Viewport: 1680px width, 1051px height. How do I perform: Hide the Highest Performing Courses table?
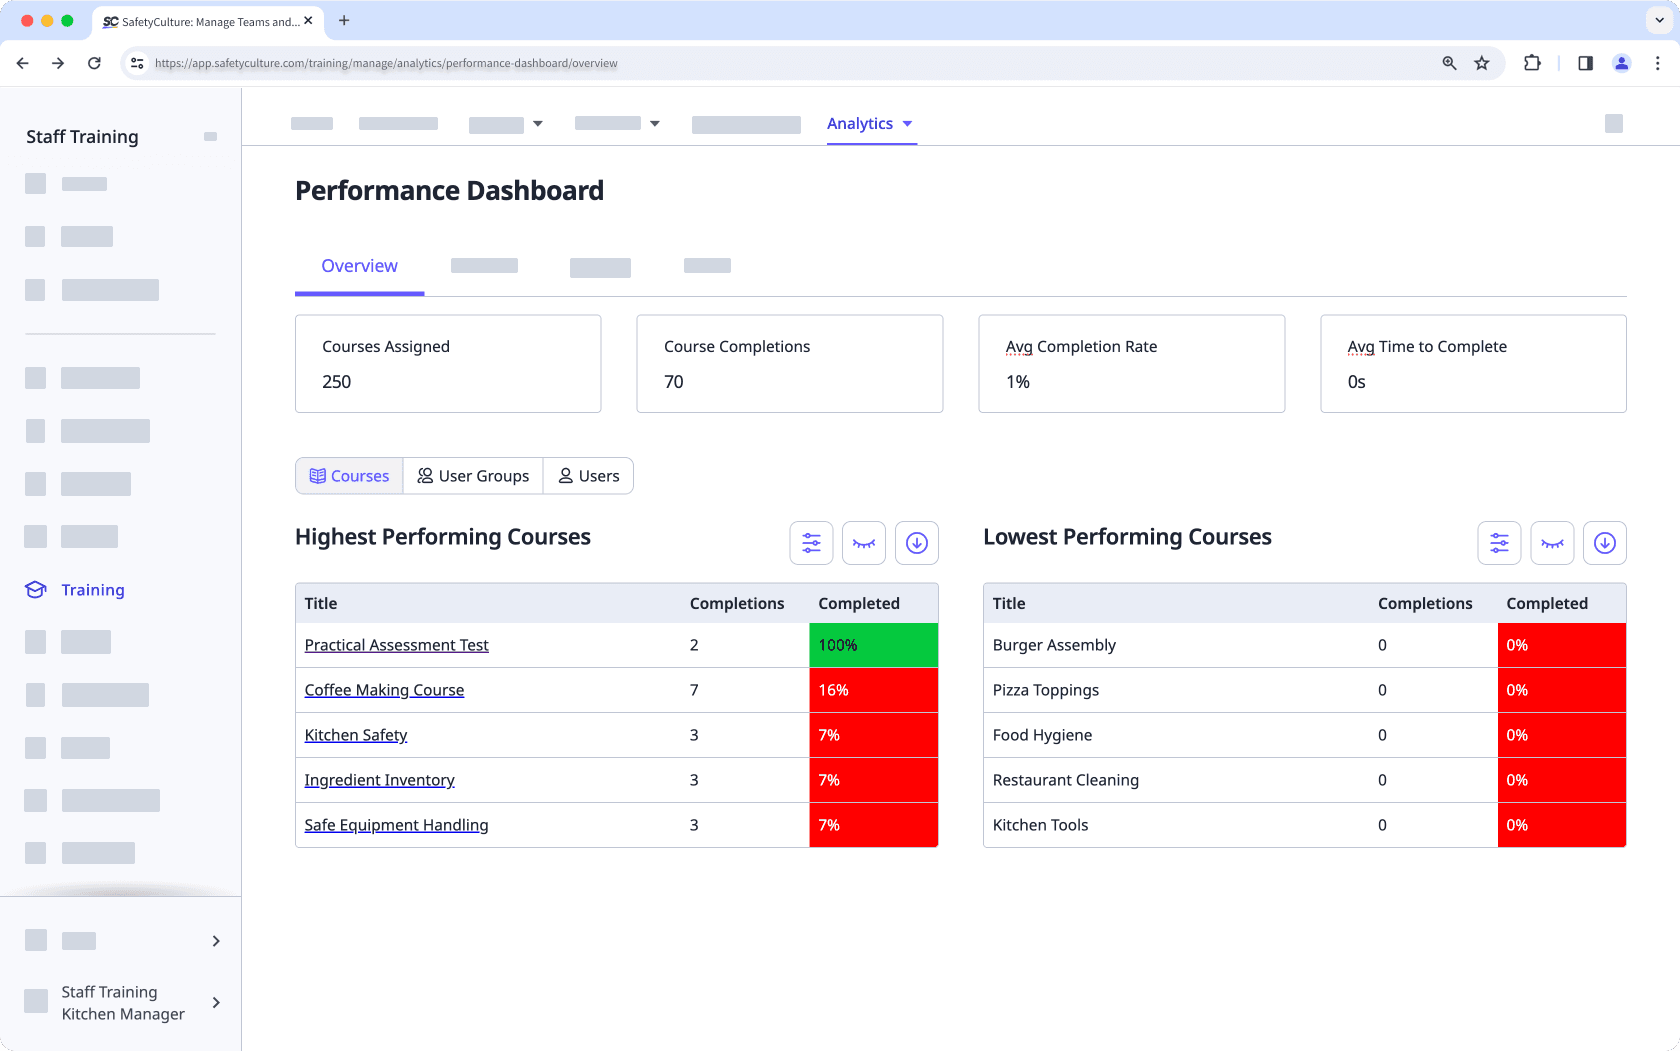(x=864, y=543)
